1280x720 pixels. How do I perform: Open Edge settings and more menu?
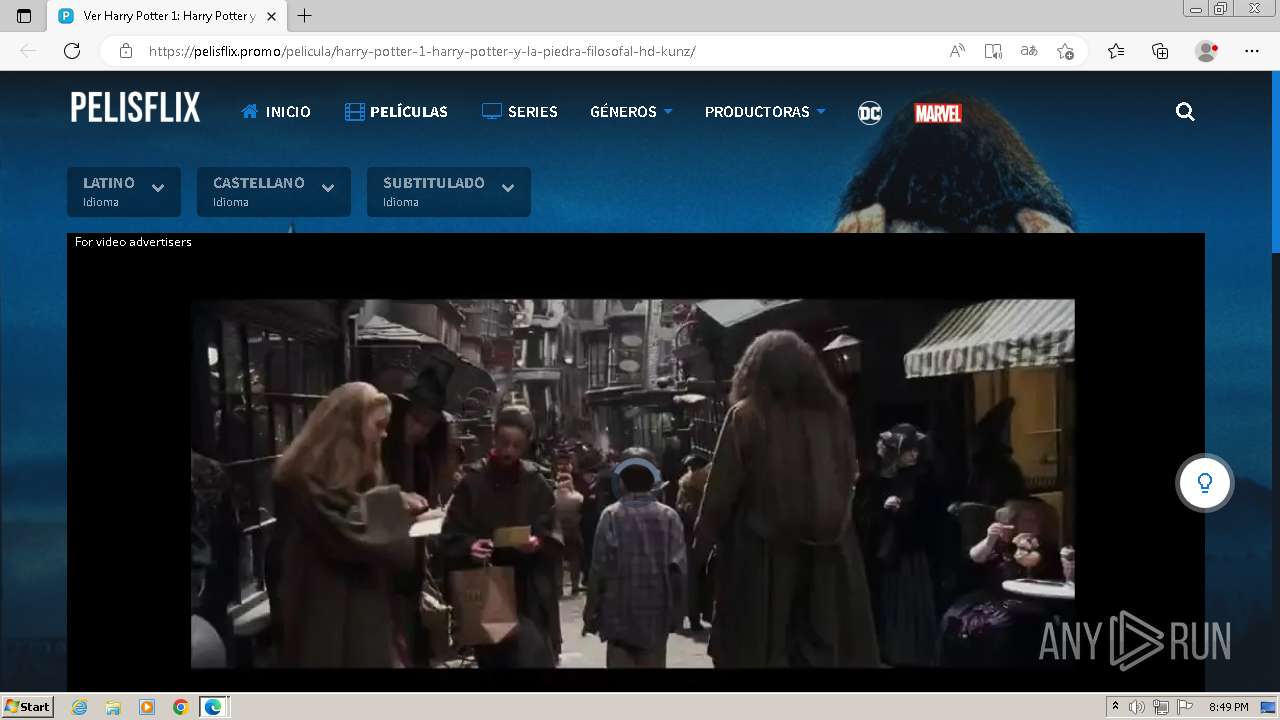pyautogui.click(x=1252, y=51)
